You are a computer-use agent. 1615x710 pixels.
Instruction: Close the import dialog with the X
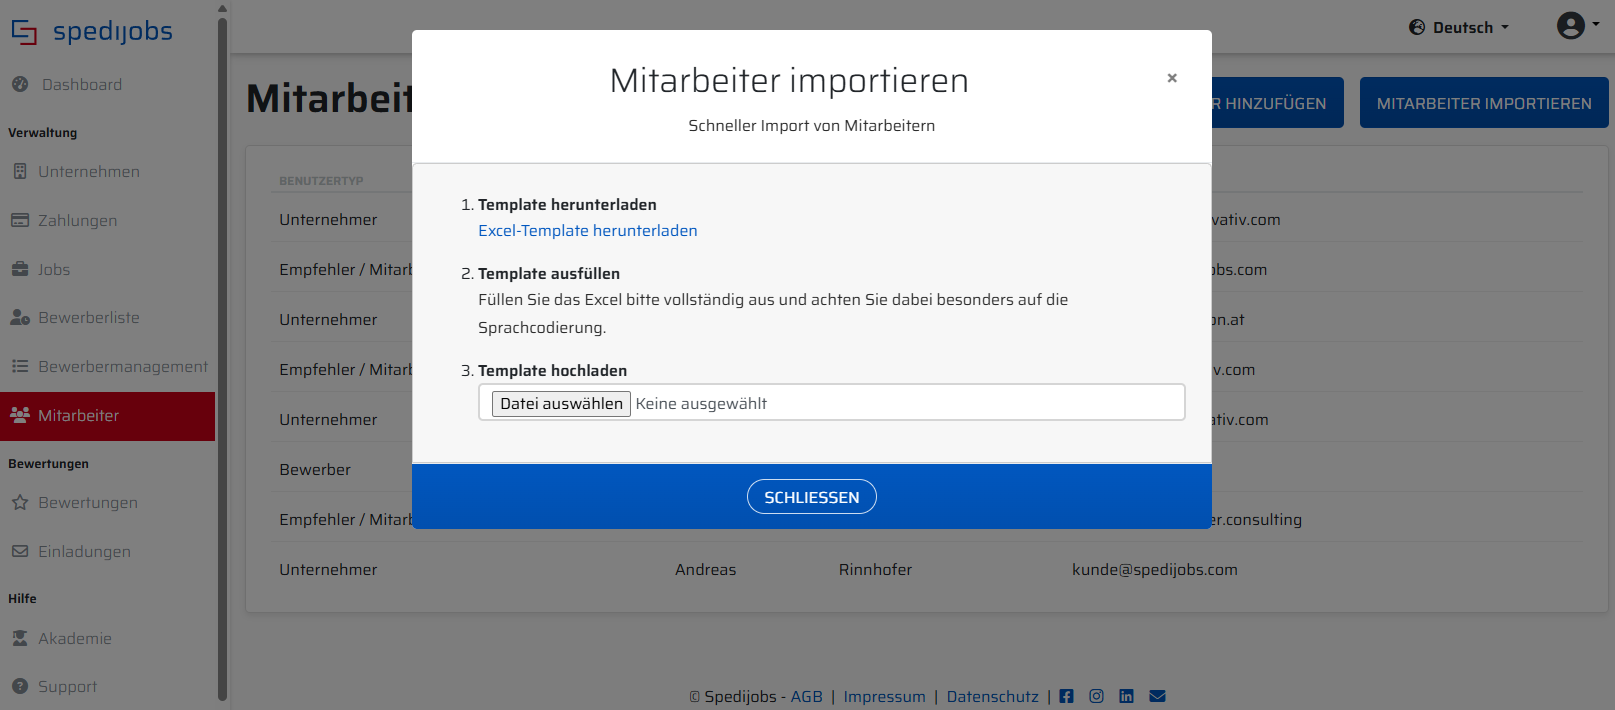[x=1172, y=78]
